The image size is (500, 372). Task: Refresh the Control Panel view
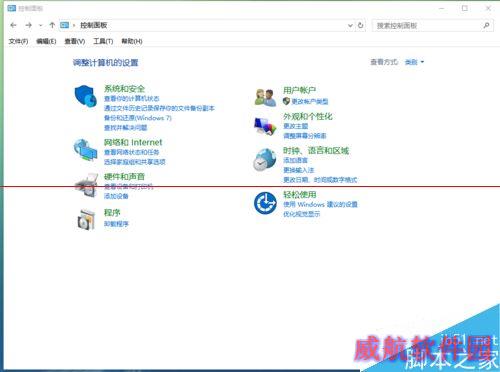360,25
